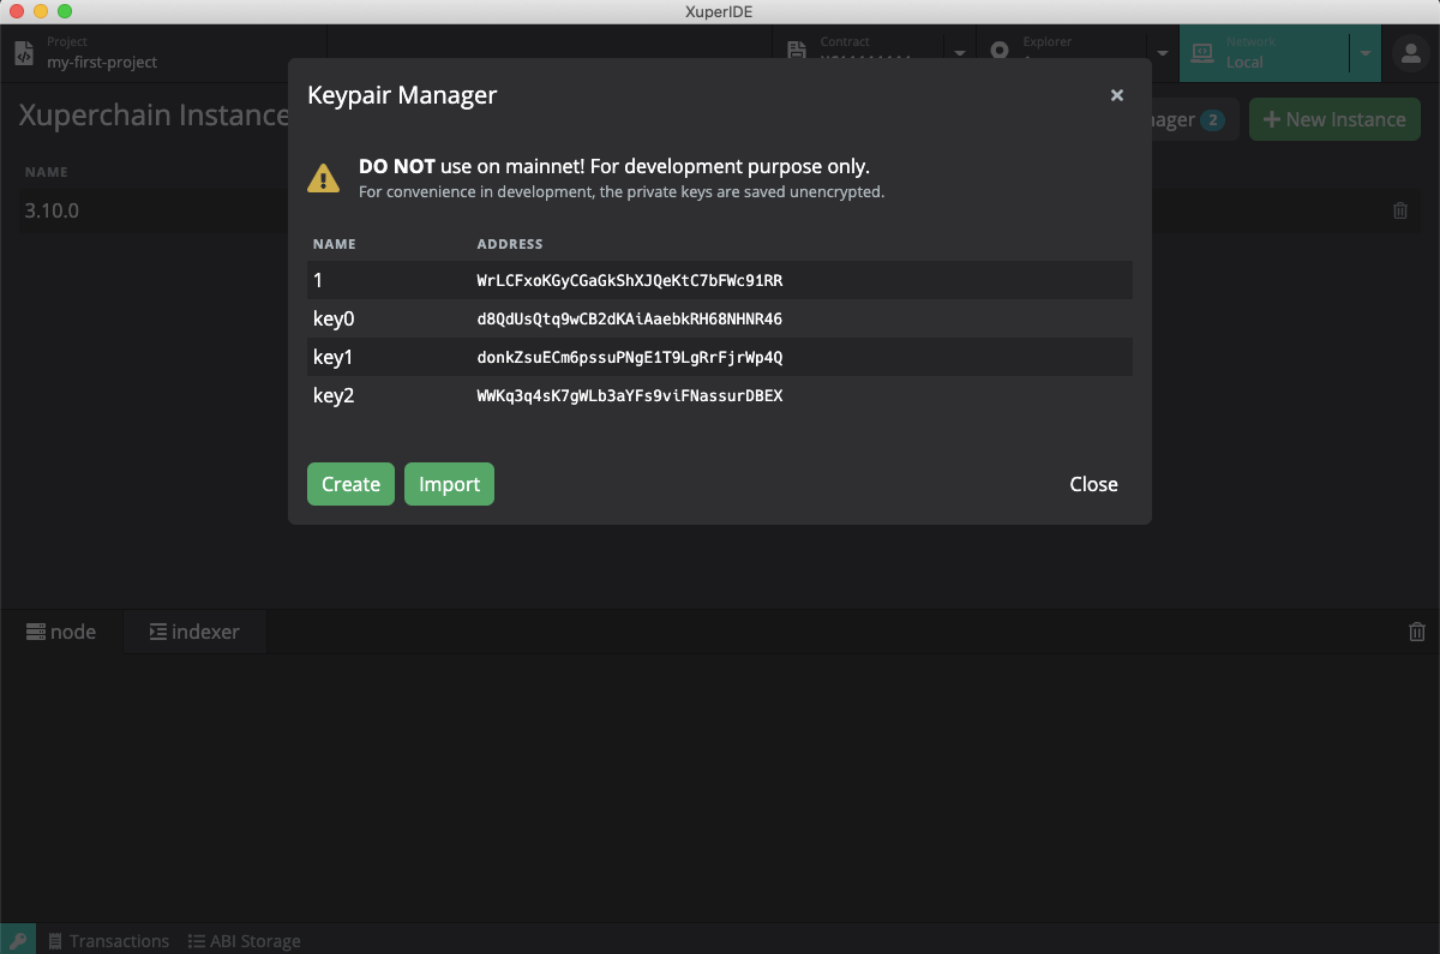
Task: Open Transactions in the status bar
Action: (x=109, y=941)
